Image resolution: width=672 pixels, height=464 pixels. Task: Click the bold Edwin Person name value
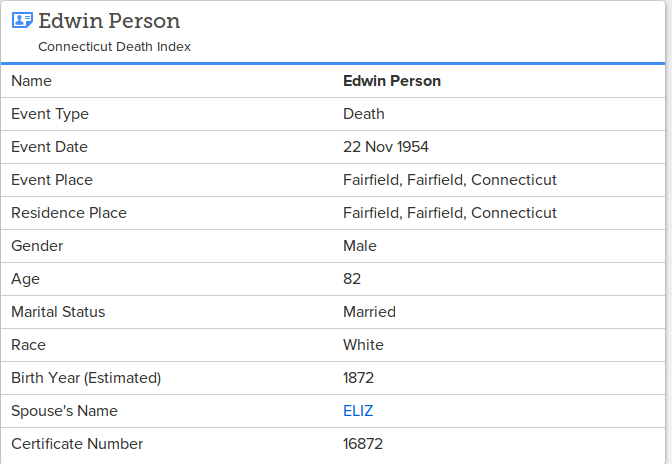point(392,81)
